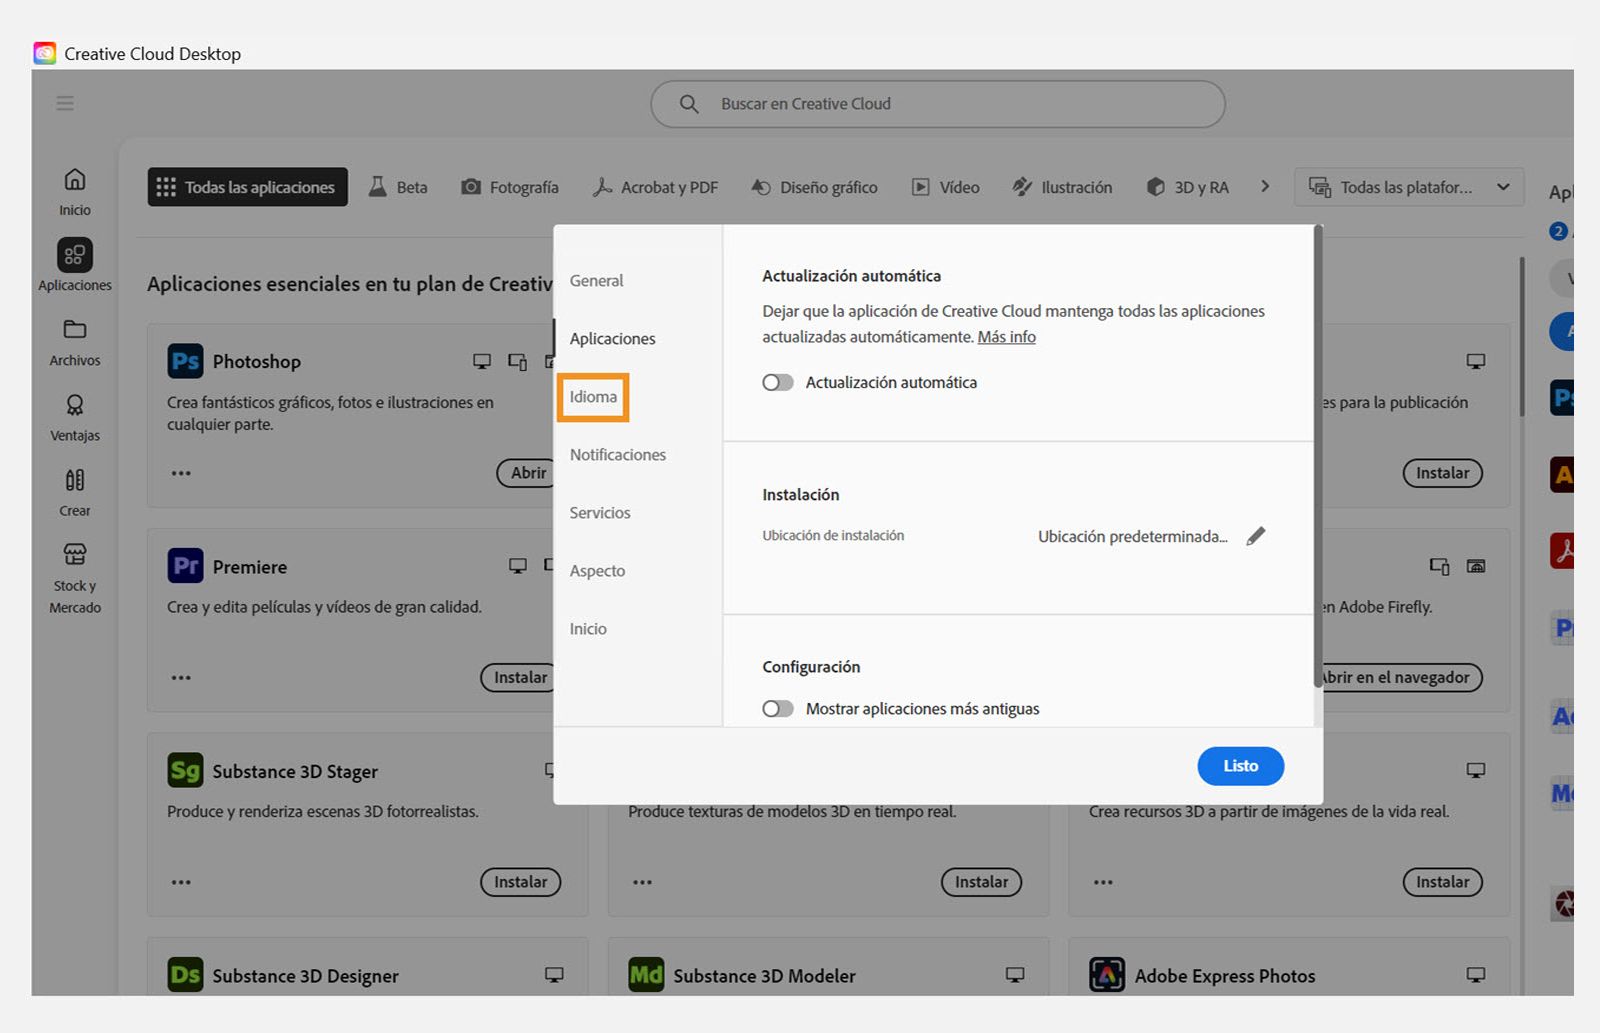Click the Listo button
The image size is (1600, 1033).
coord(1241,766)
